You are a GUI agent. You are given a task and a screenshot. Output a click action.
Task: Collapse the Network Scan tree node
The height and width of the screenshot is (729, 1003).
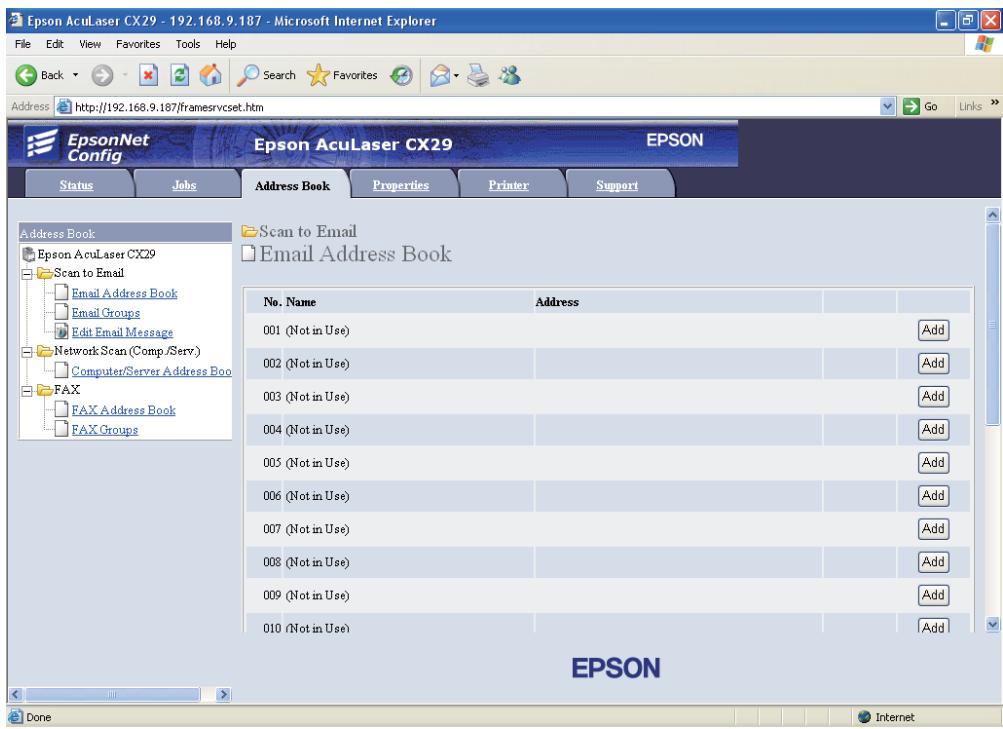pyautogui.click(x=28, y=352)
